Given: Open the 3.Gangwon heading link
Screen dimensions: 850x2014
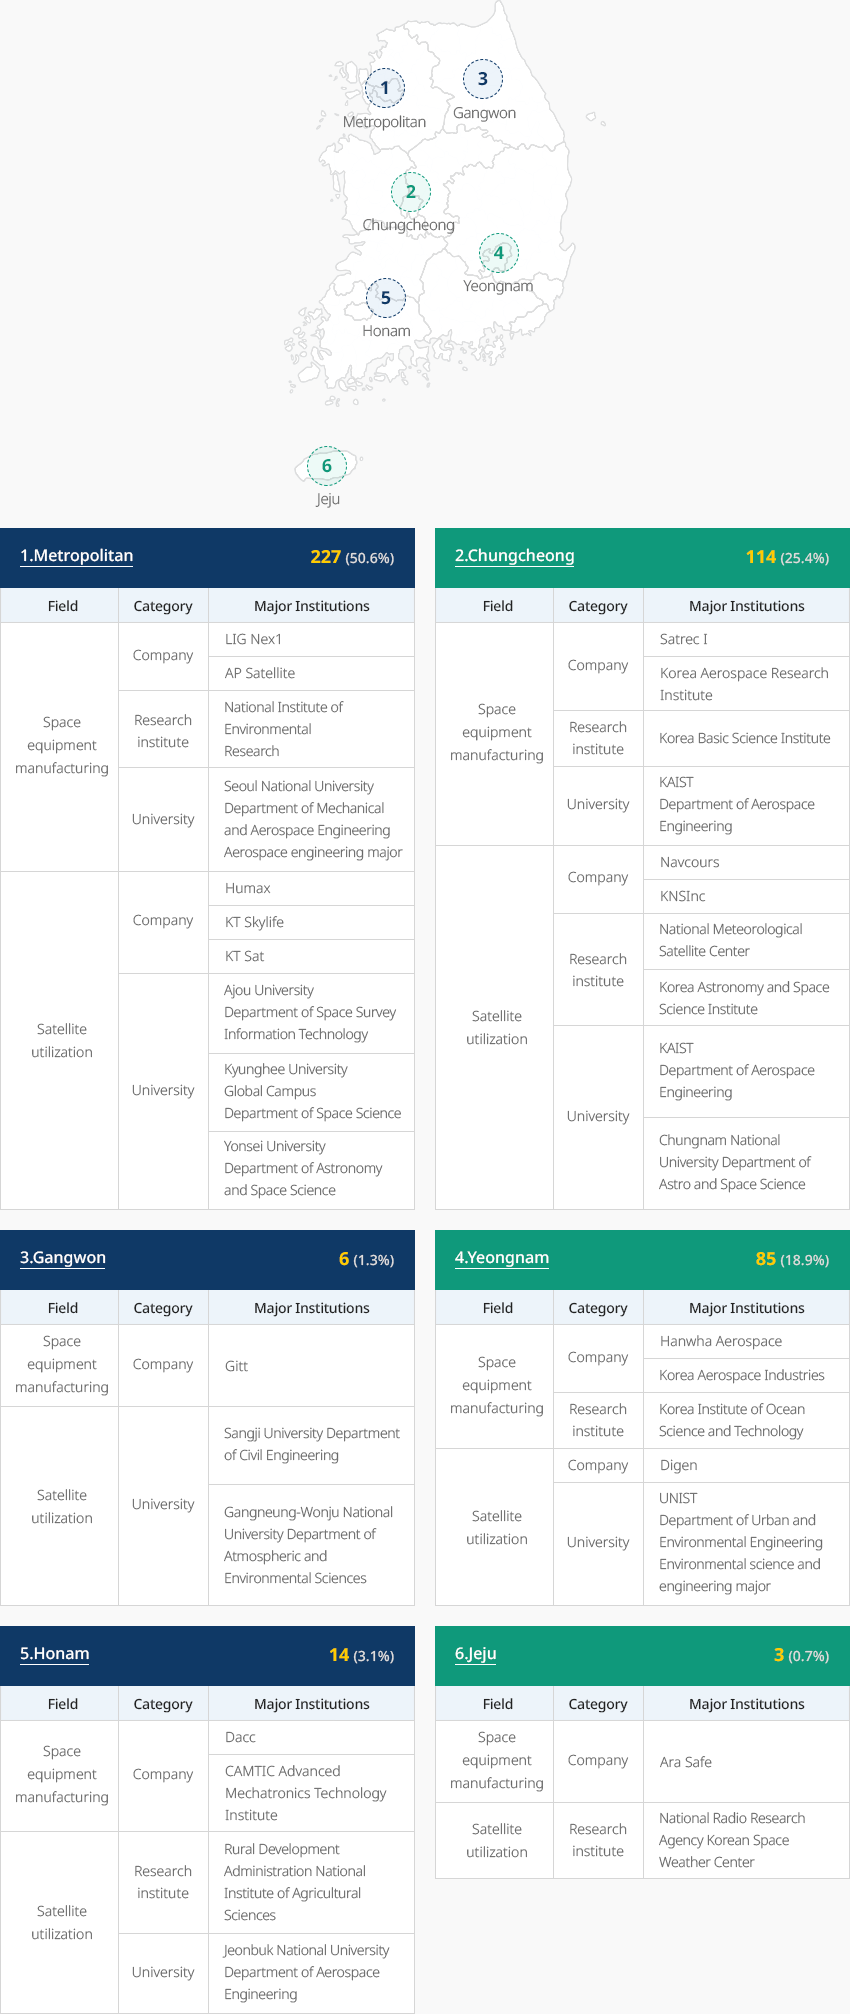Looking at the screenshot, I should click(x=63, y=1258).
